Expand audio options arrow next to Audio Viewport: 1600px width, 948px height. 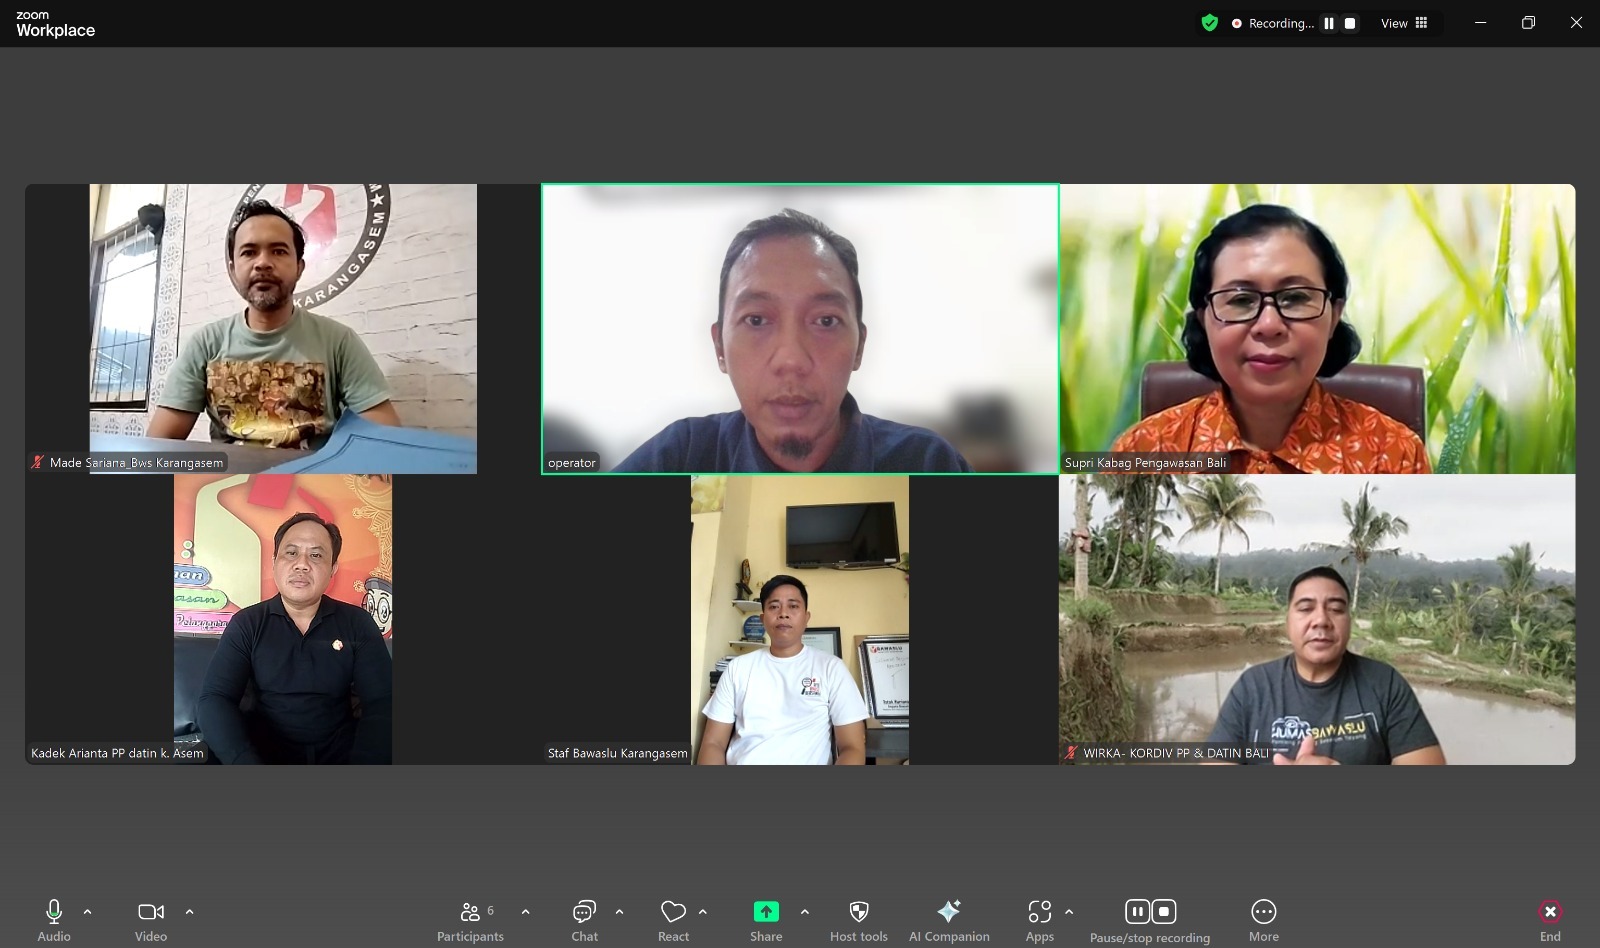coord(88,912)
